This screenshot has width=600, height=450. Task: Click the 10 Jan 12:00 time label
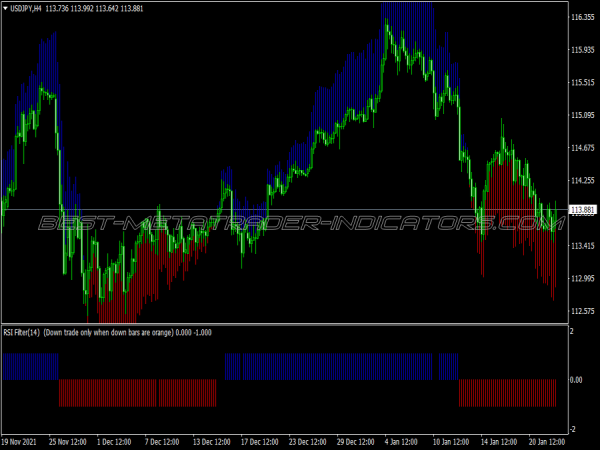(451, 442)
